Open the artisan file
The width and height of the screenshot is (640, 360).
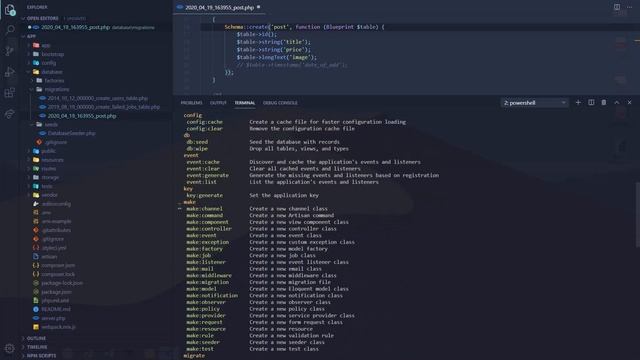click(x=49, y=257)
